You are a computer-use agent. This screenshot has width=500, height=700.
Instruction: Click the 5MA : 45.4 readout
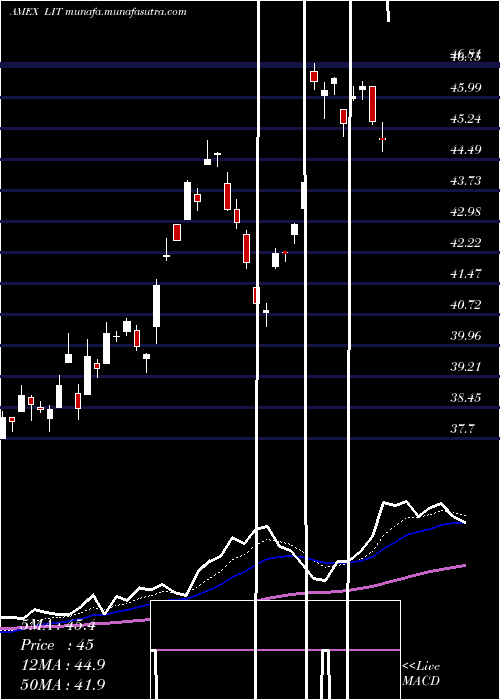click(x=58, y=625)
